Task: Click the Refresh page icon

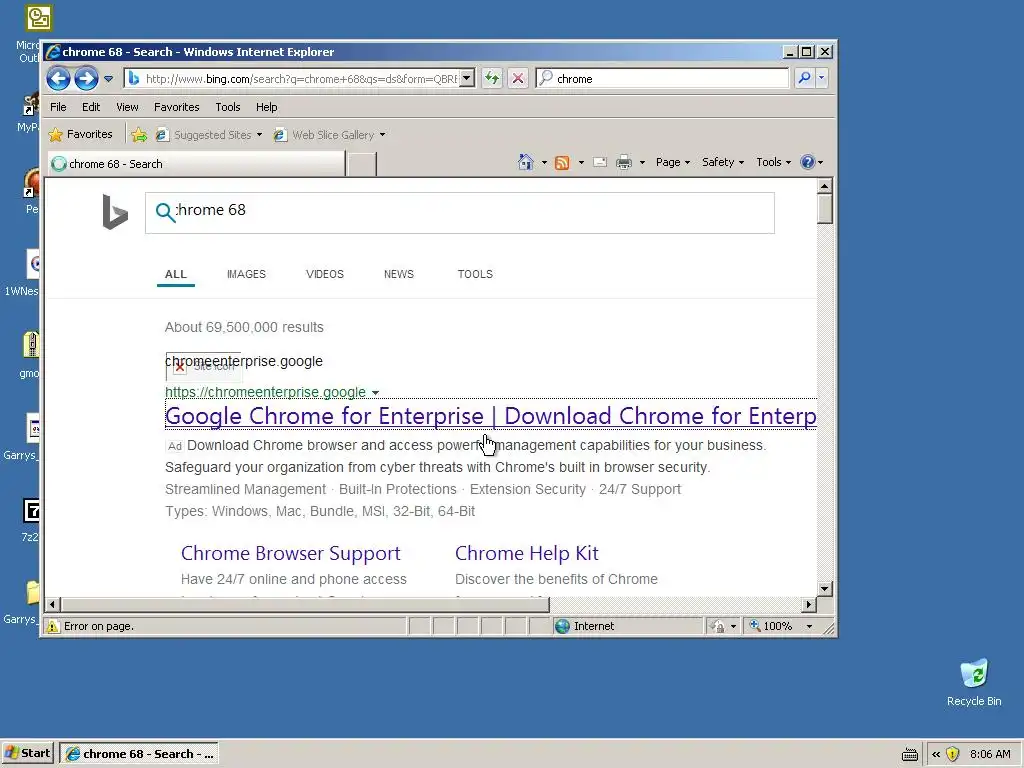Action: 492,79
